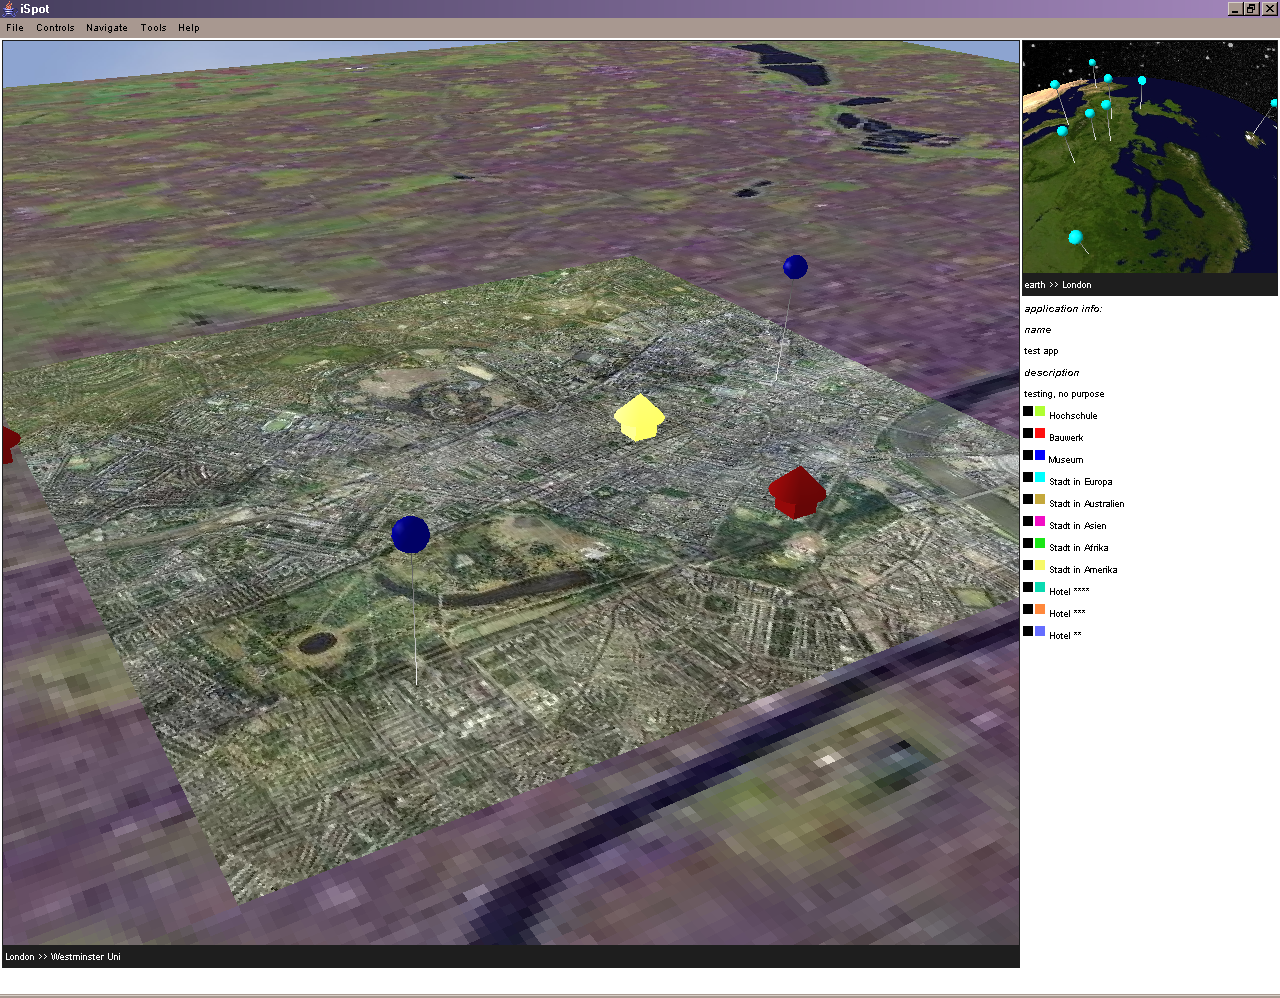Click the blue sphere marker above the map's top edge
This screenshot has height=998, width=1280.
[x=795, y=266]
